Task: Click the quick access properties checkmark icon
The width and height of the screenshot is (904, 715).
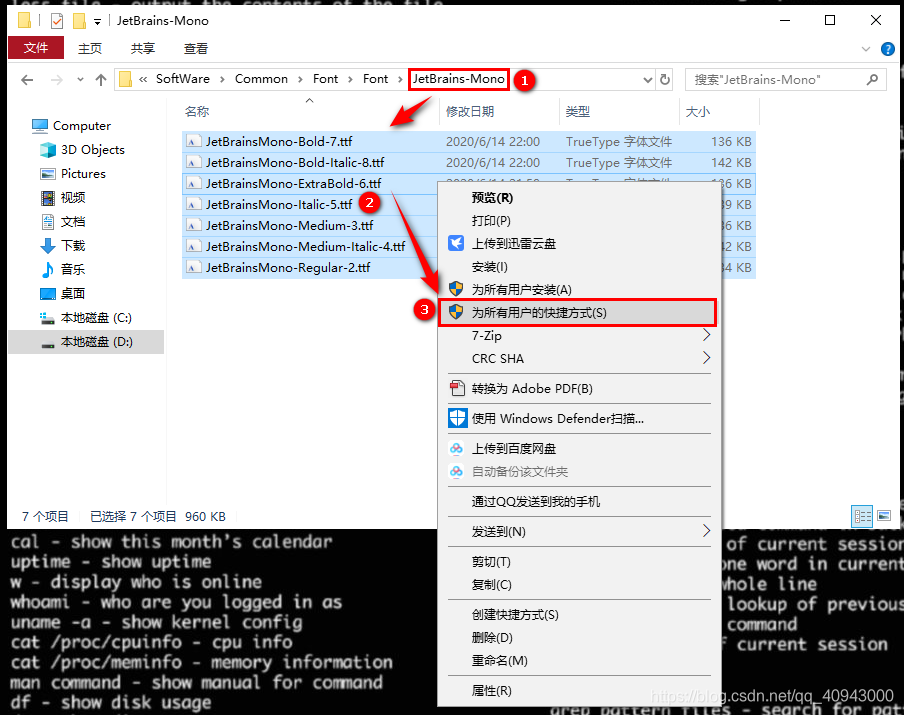Action: (x=57, y=21)
